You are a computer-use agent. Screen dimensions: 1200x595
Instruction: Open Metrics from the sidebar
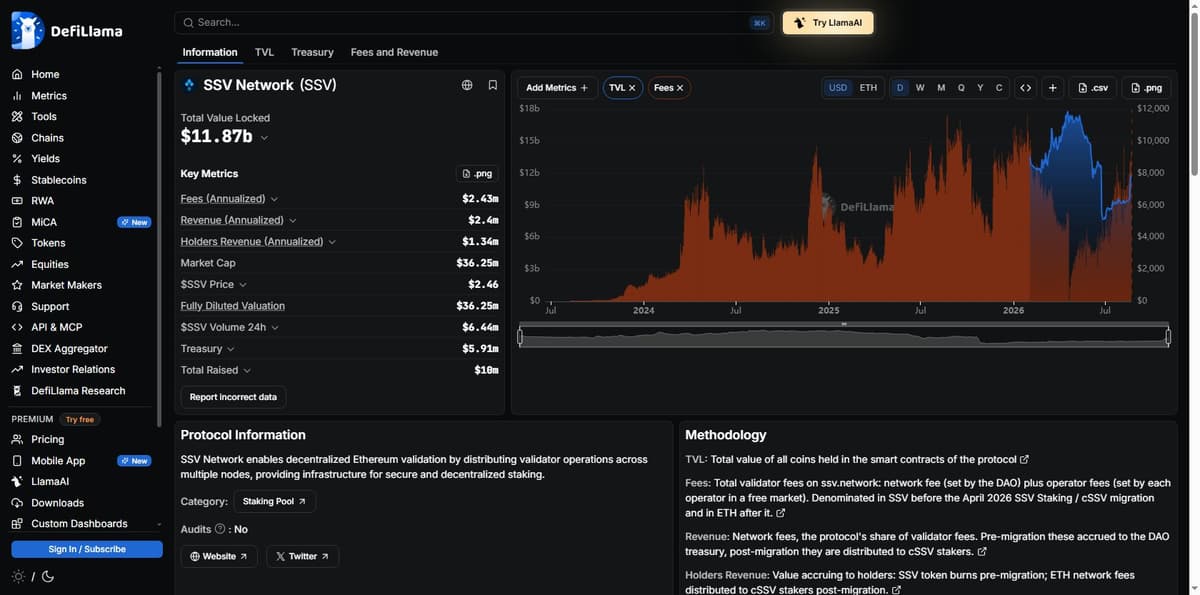click(48, 96)
